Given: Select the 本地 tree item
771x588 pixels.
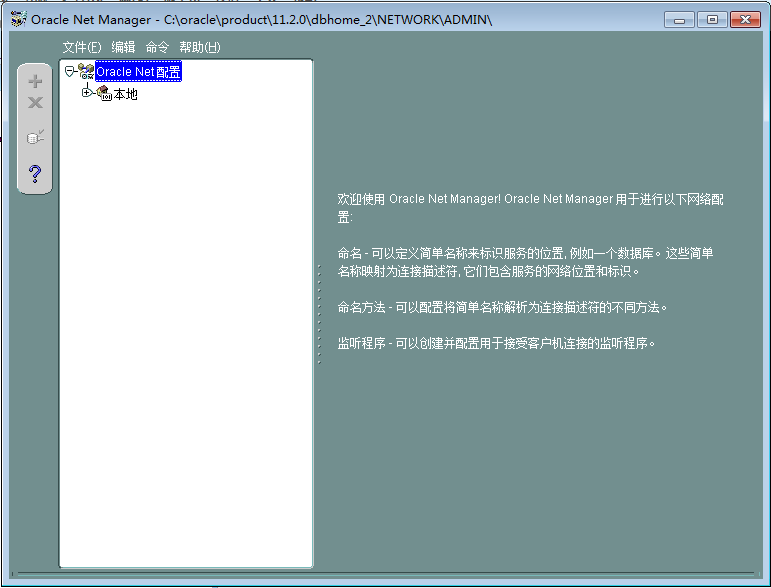Looking at the screenshot, I should [x=125, y=94].
